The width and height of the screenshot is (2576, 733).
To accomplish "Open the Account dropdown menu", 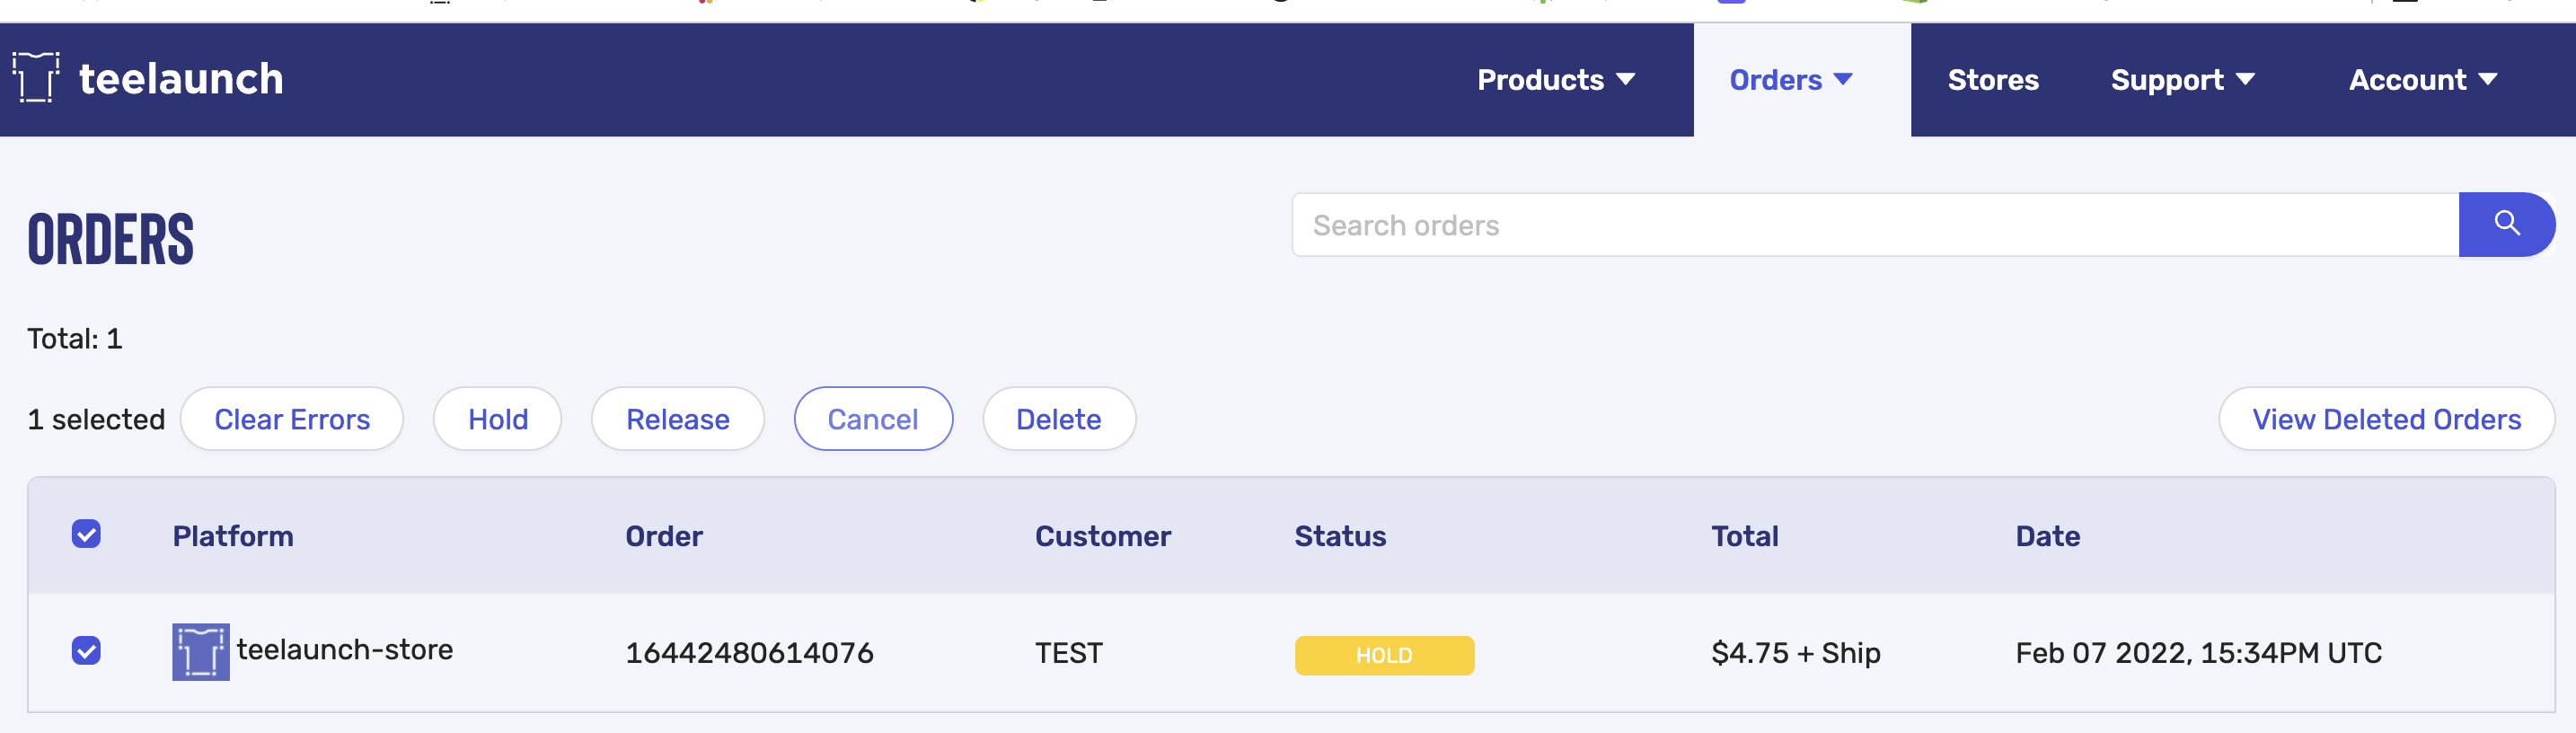I will click(x=2422, y=80).
